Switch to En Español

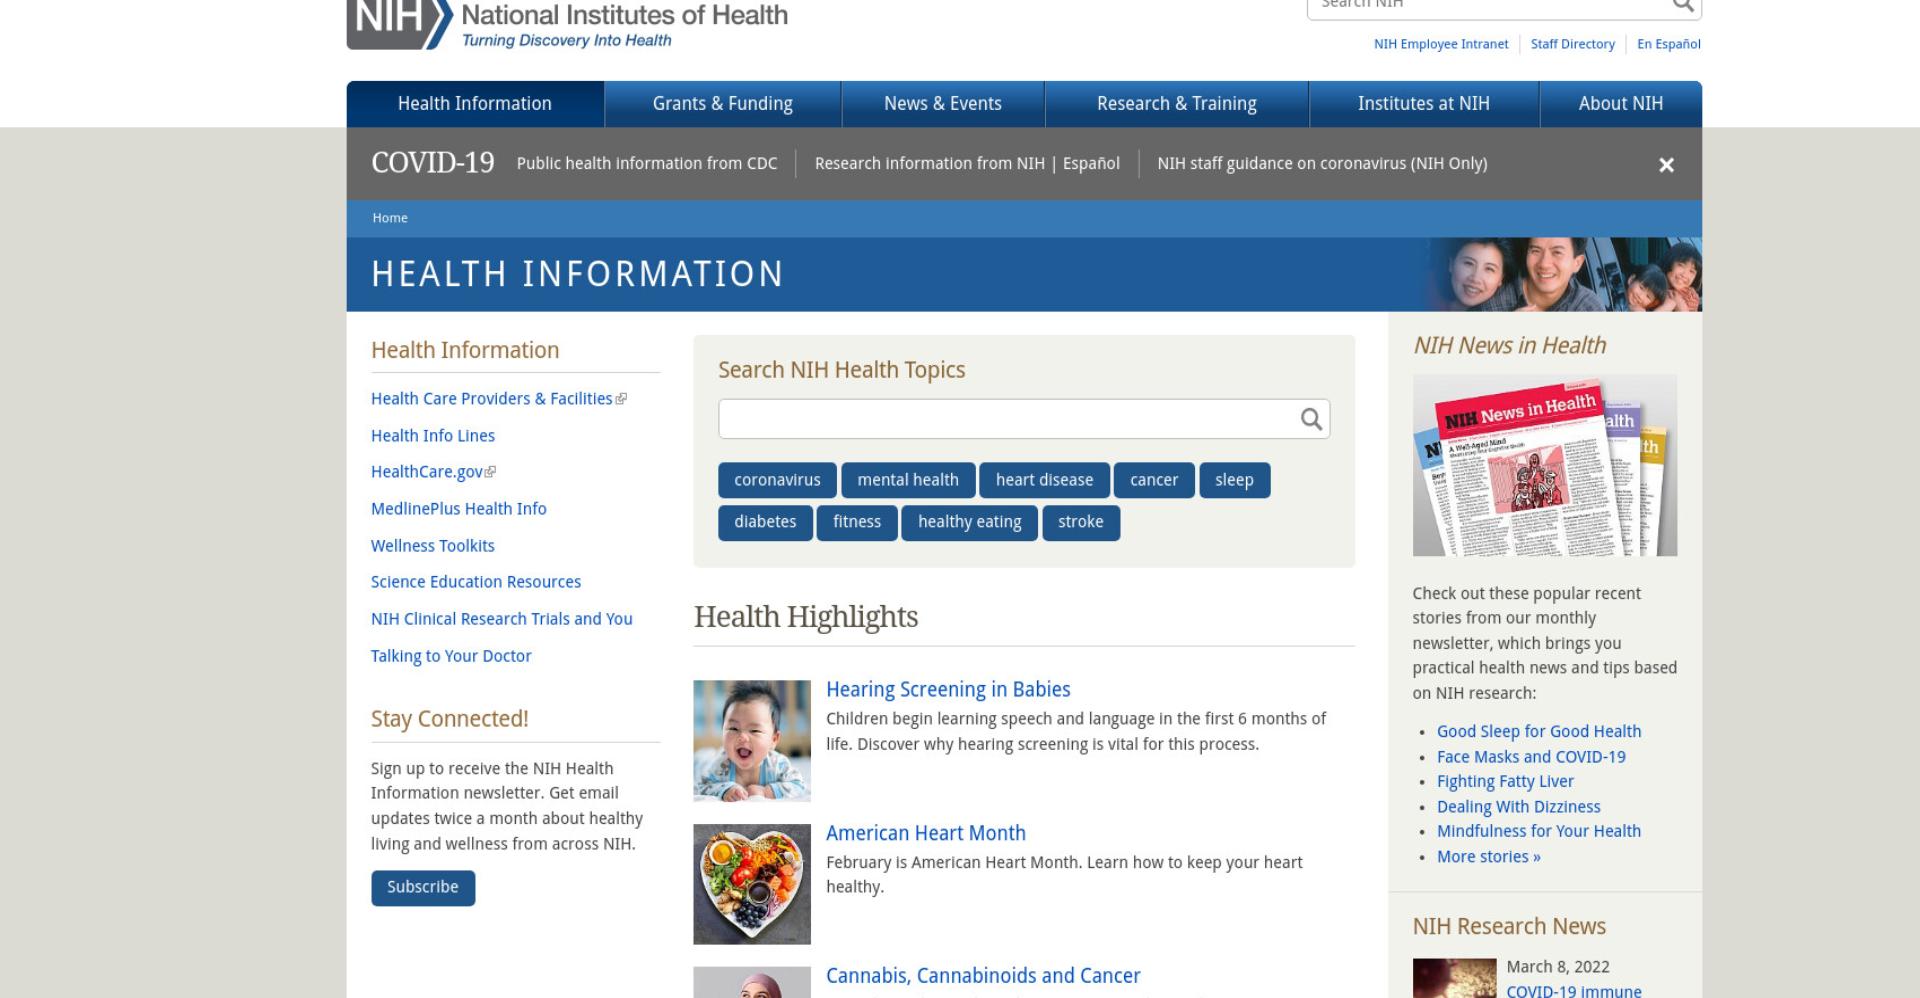pyautogui.click(x=1669, y=44)
